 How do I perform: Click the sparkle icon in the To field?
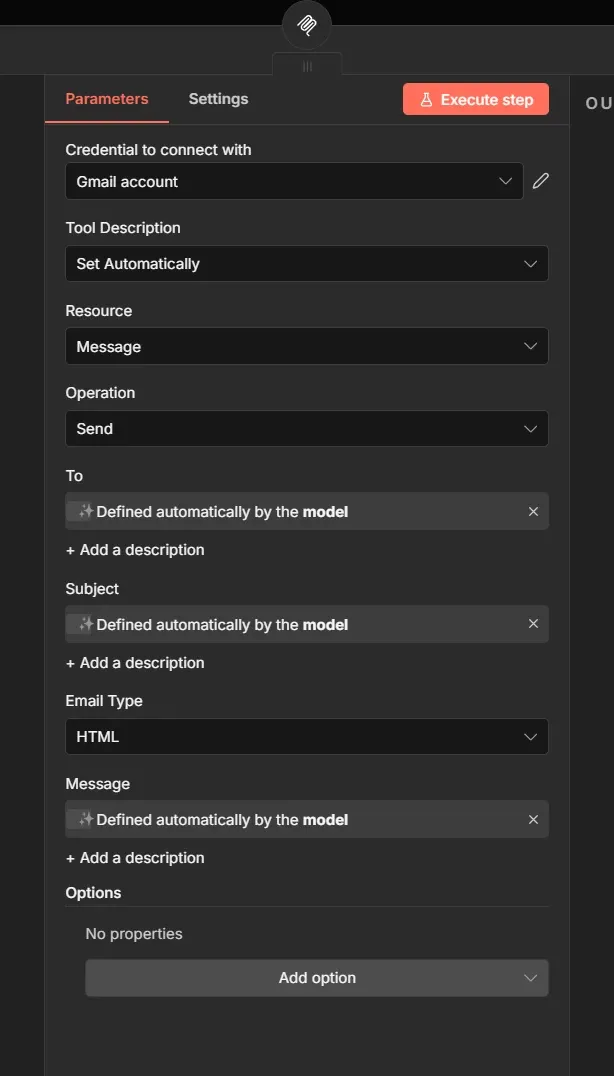click(83, 511)
